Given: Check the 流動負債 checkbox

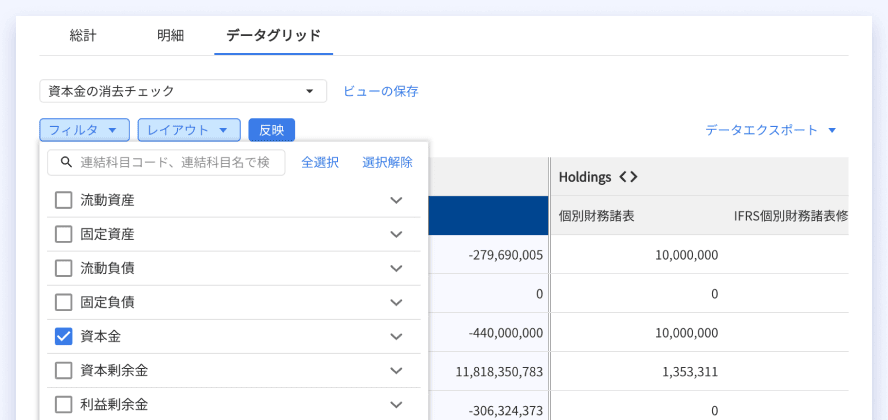Looking at the screenshot, I should point(63,268).
